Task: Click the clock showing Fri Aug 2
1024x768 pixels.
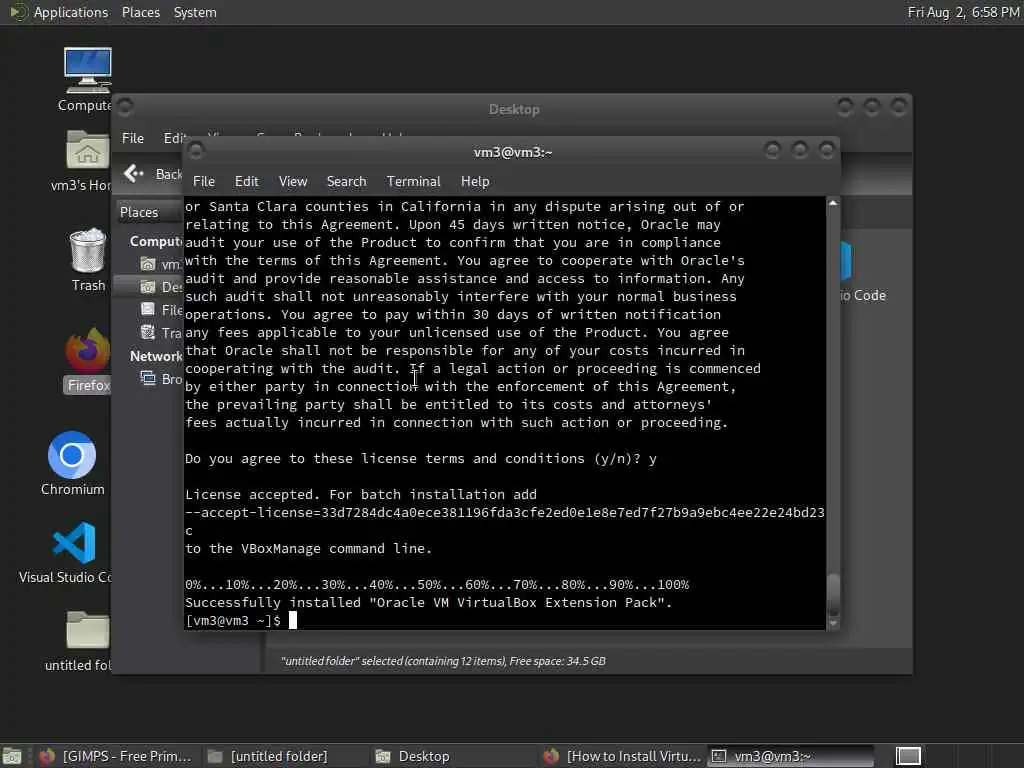Action: (964, 12)
